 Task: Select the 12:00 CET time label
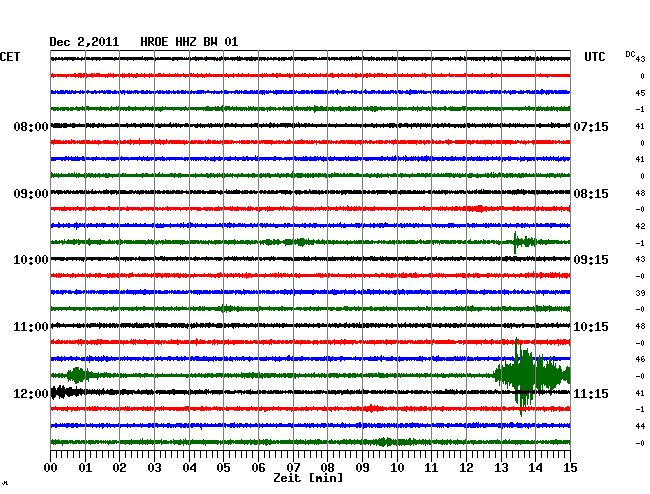[x=31, y=394]
